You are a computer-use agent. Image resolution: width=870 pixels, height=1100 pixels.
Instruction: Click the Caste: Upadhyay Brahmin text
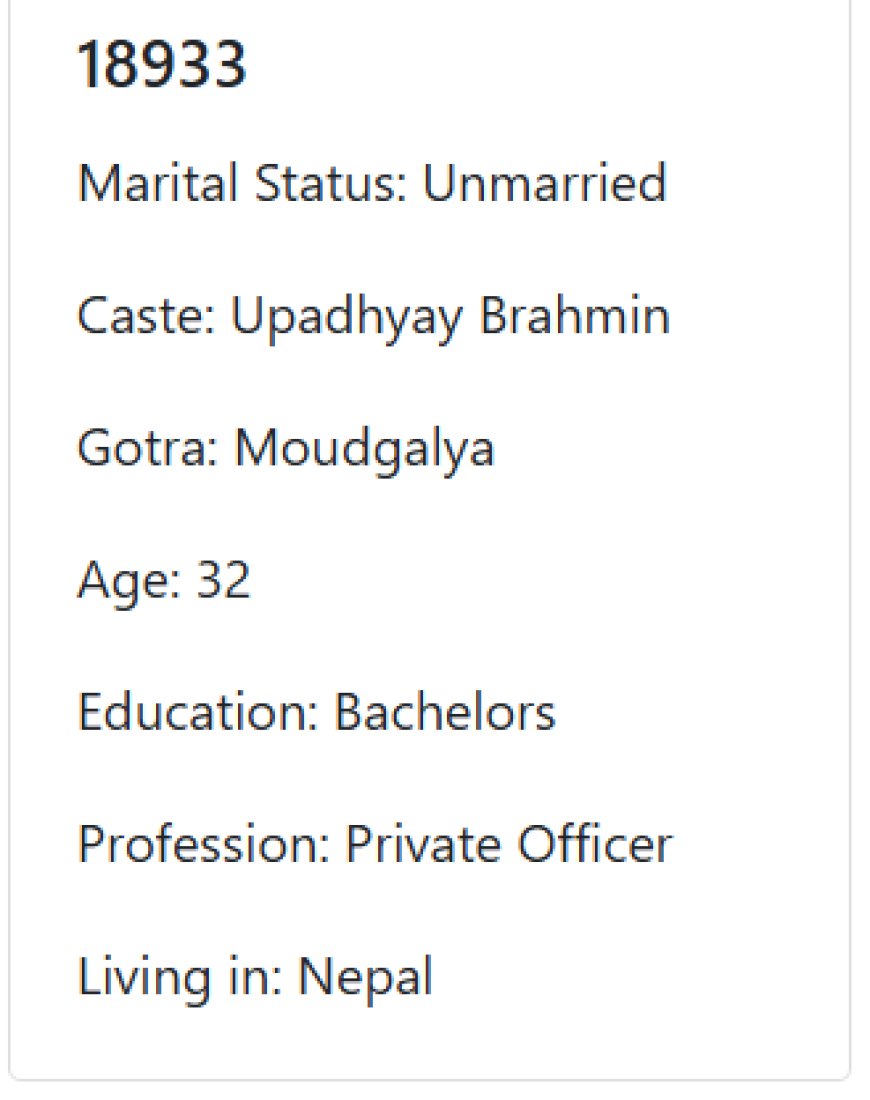click(373, 318)
